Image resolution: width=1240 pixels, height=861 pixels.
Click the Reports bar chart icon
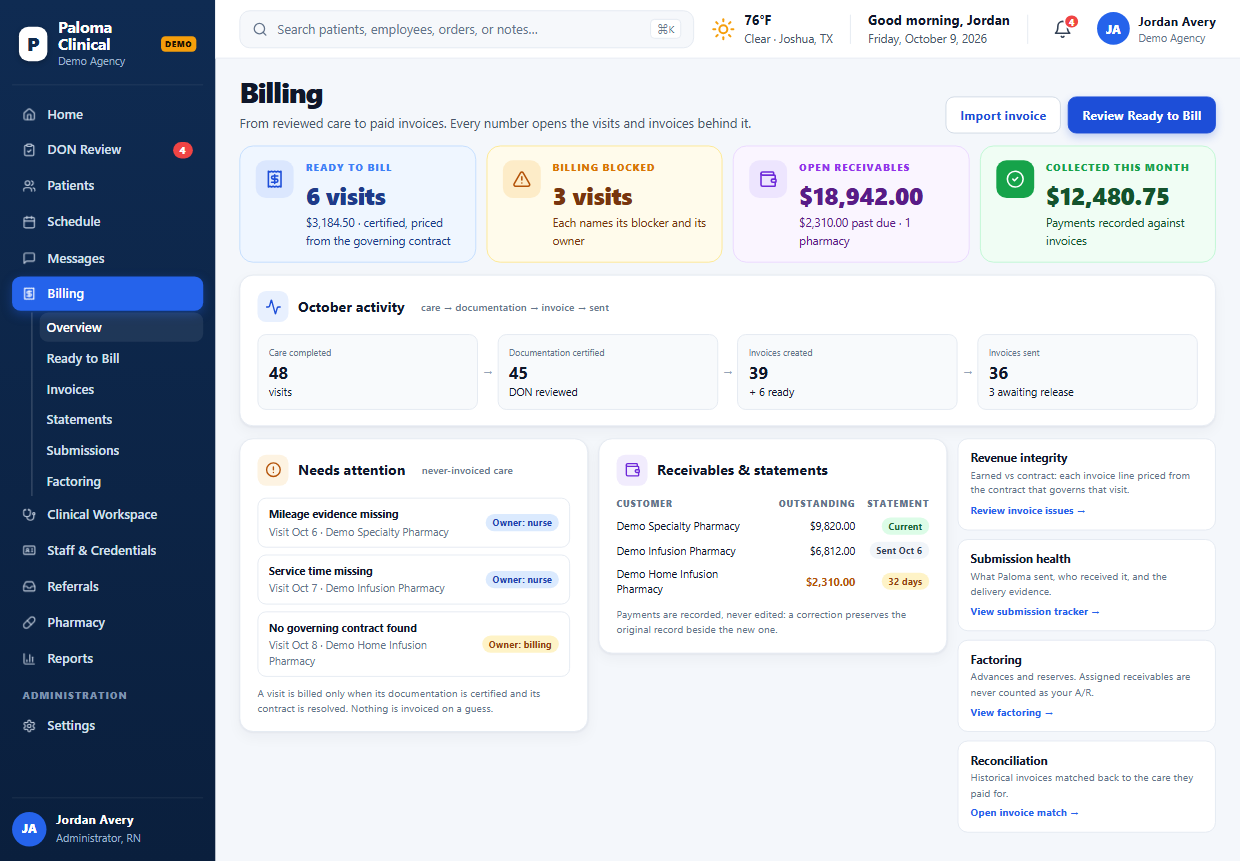(x=29, y=659)
